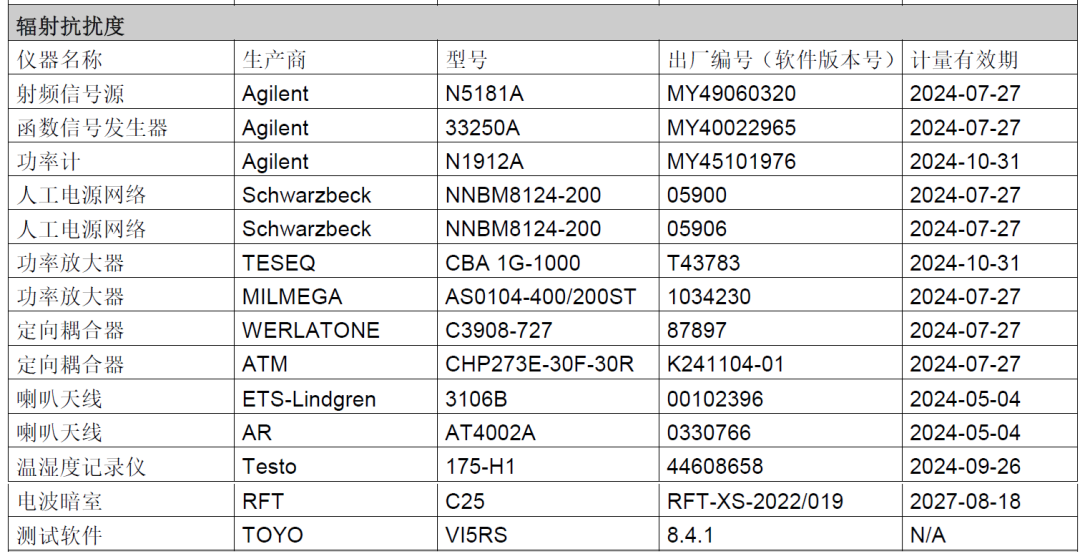
Task: Select model AS0104-400/200ST
Action: click(x=540, y=297)
